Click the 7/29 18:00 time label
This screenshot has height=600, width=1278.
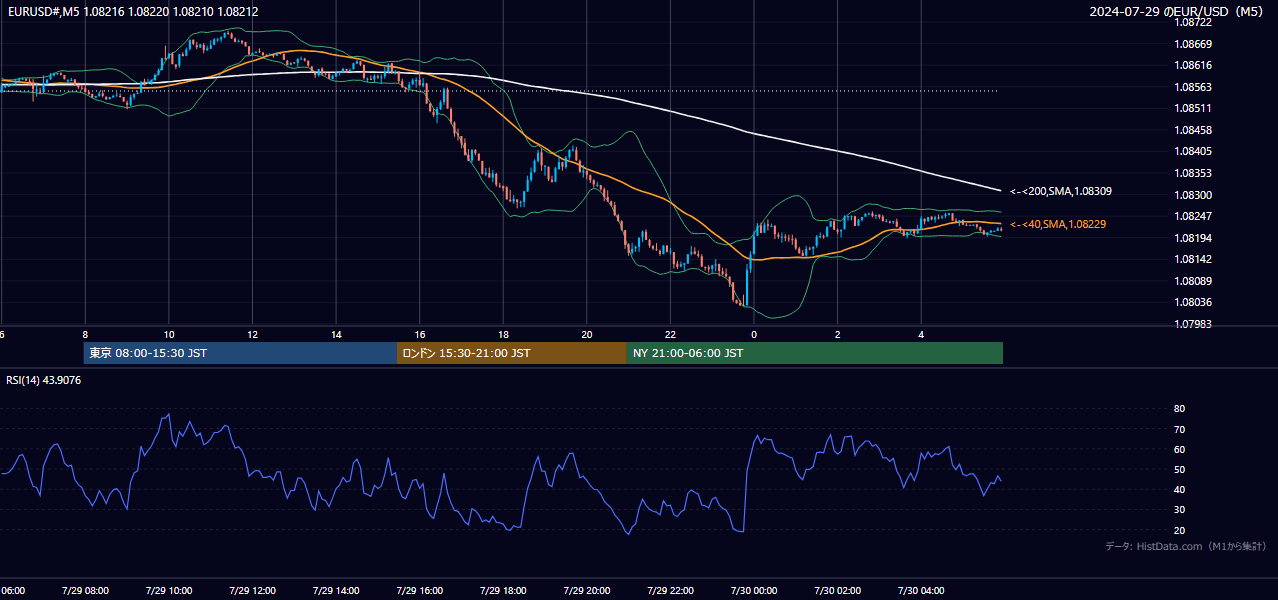[x=503, y=591]
